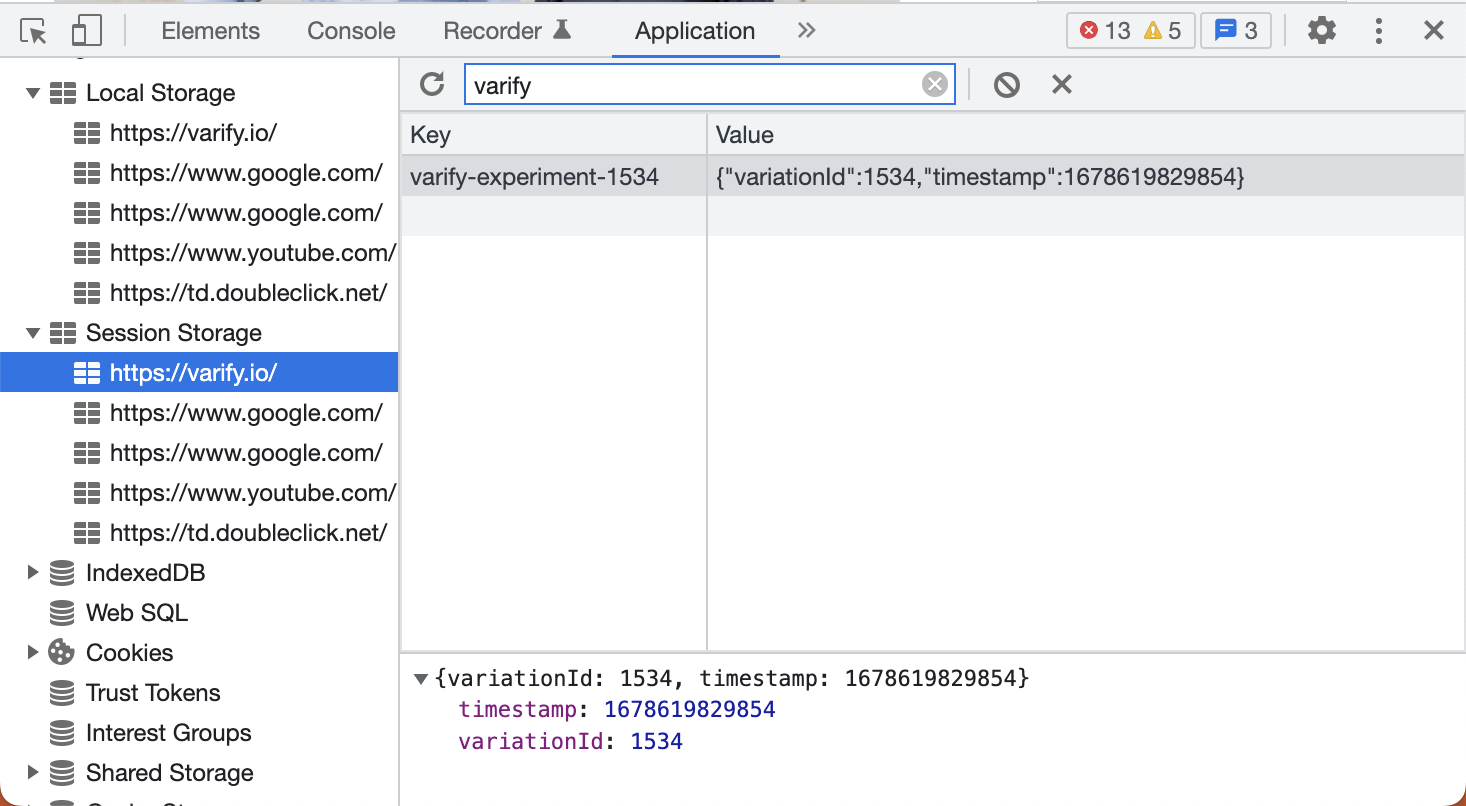The width and height of the screenshot is (1466, 806).
Task: Expand the IndexedDB node
Action: pyautogui.click(x=33, y=573)
